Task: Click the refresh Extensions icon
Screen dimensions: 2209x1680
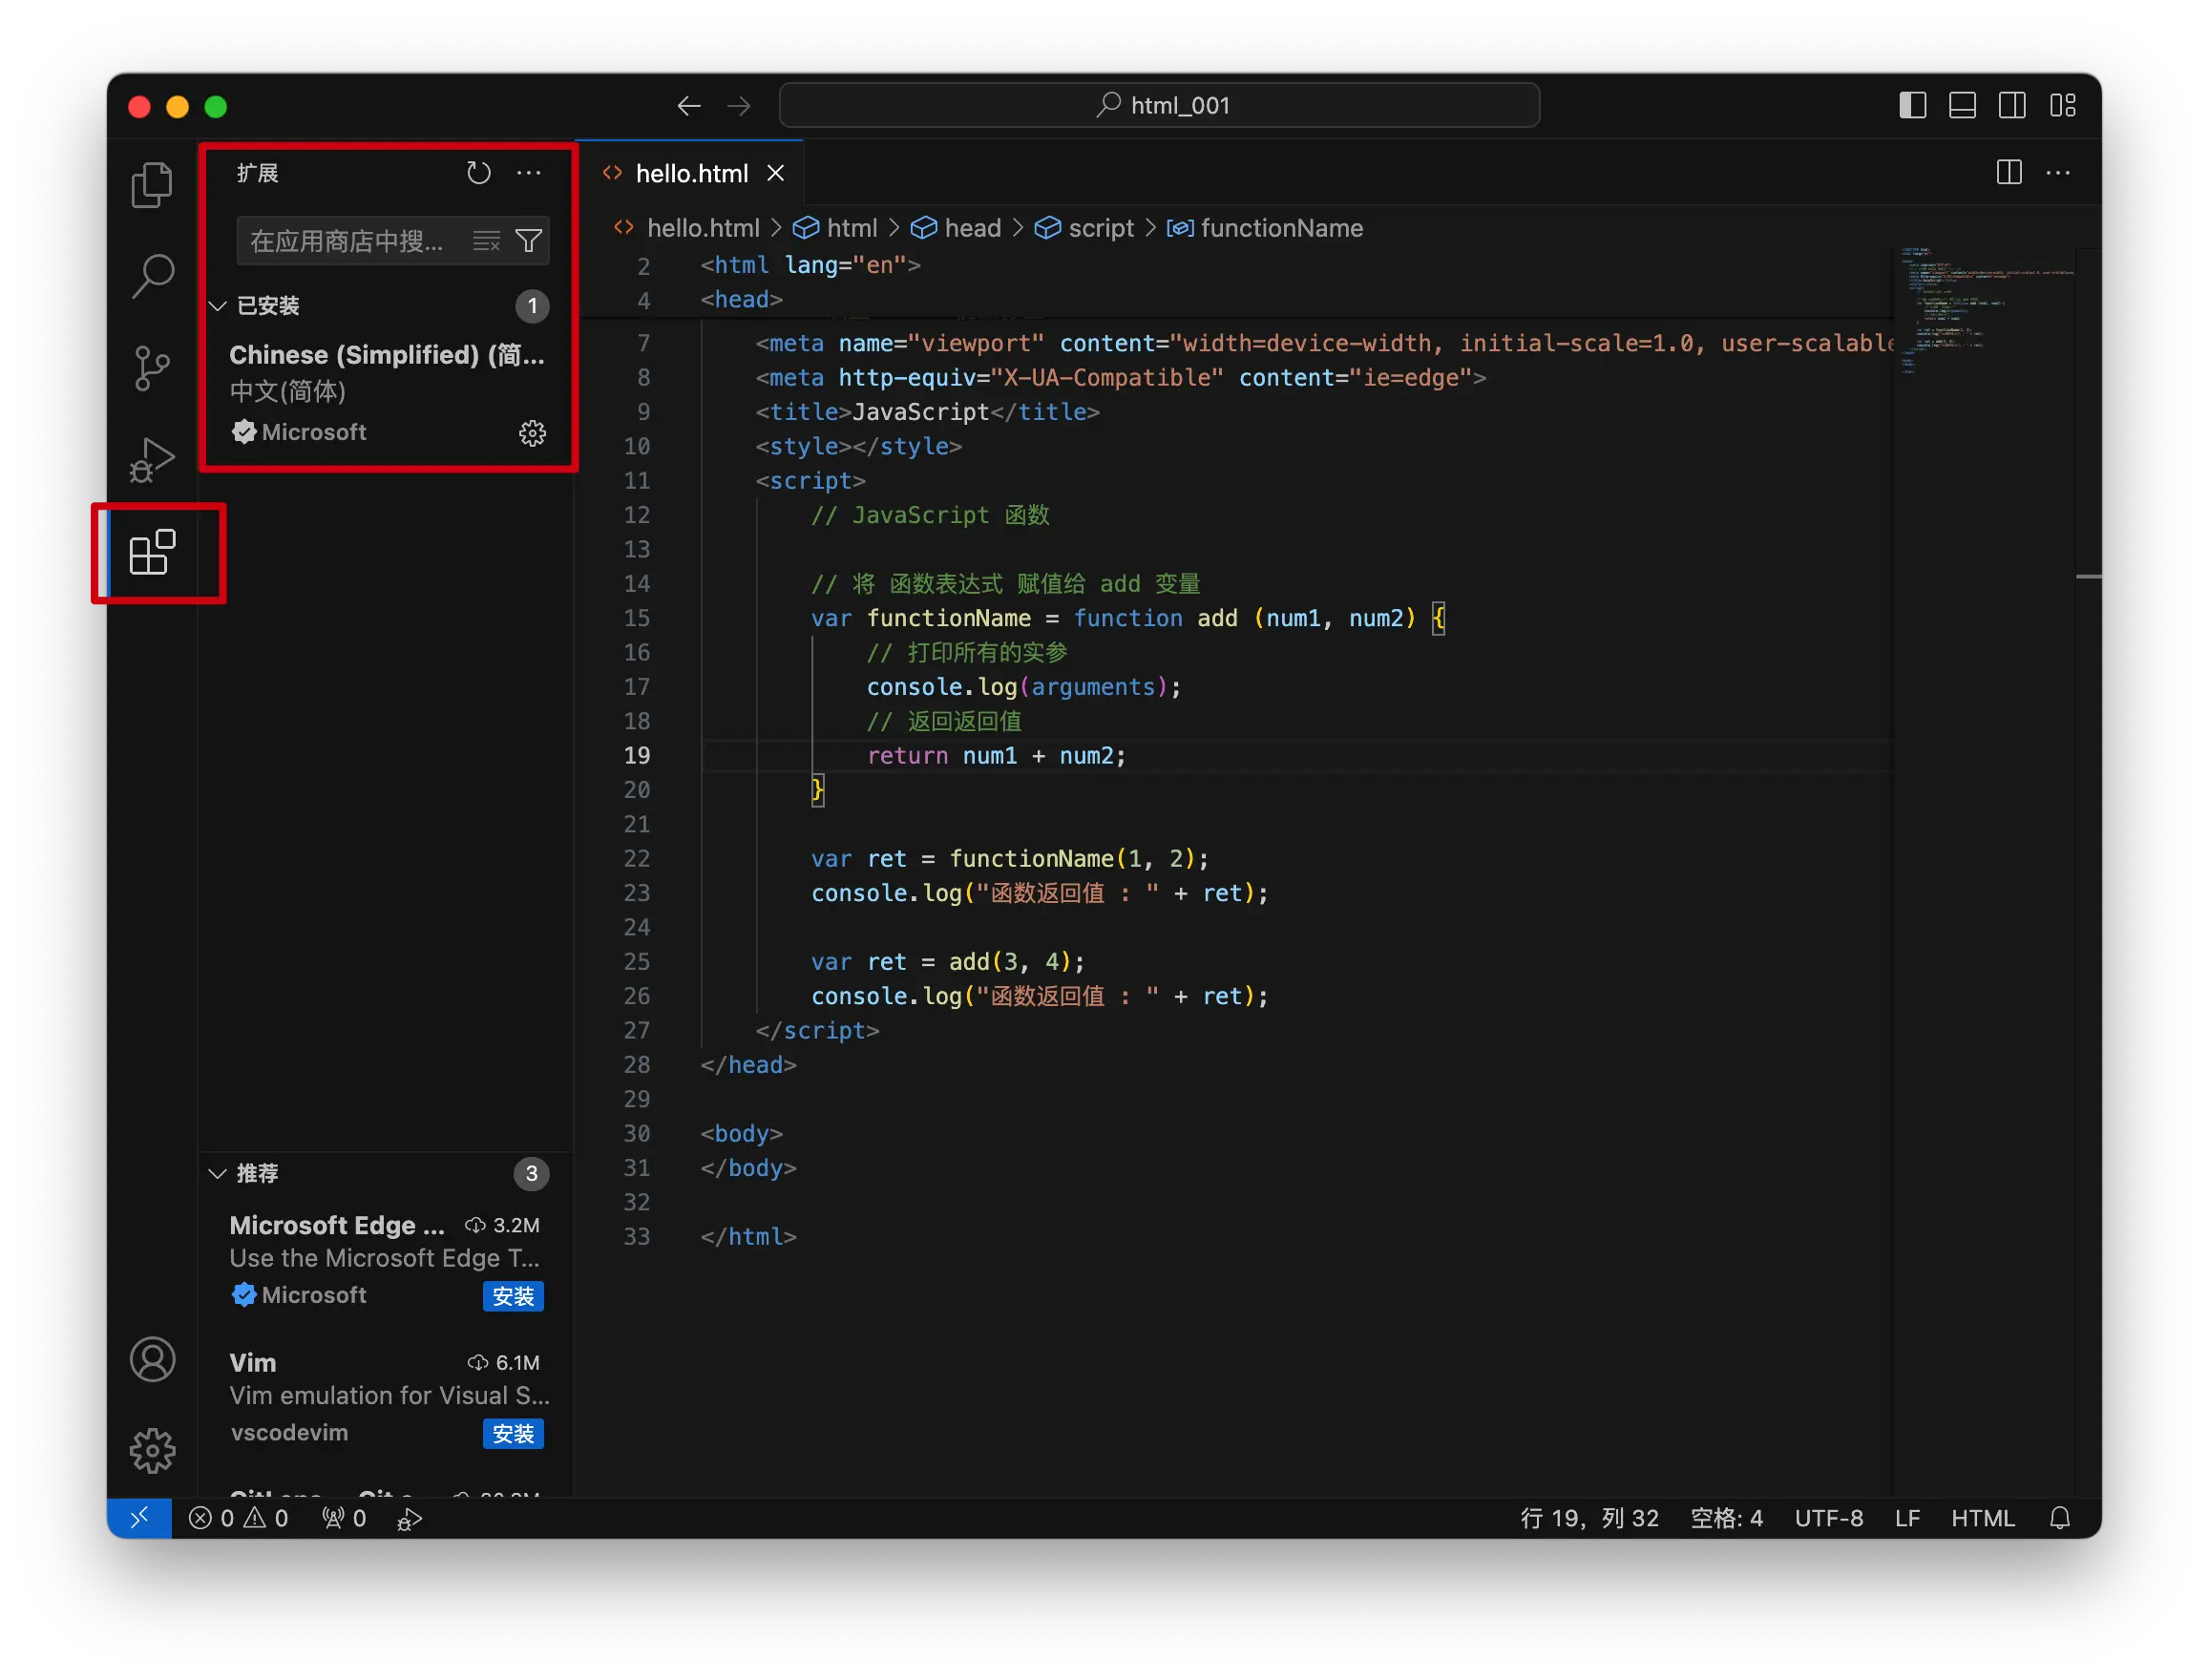Action: coord(478,171)
